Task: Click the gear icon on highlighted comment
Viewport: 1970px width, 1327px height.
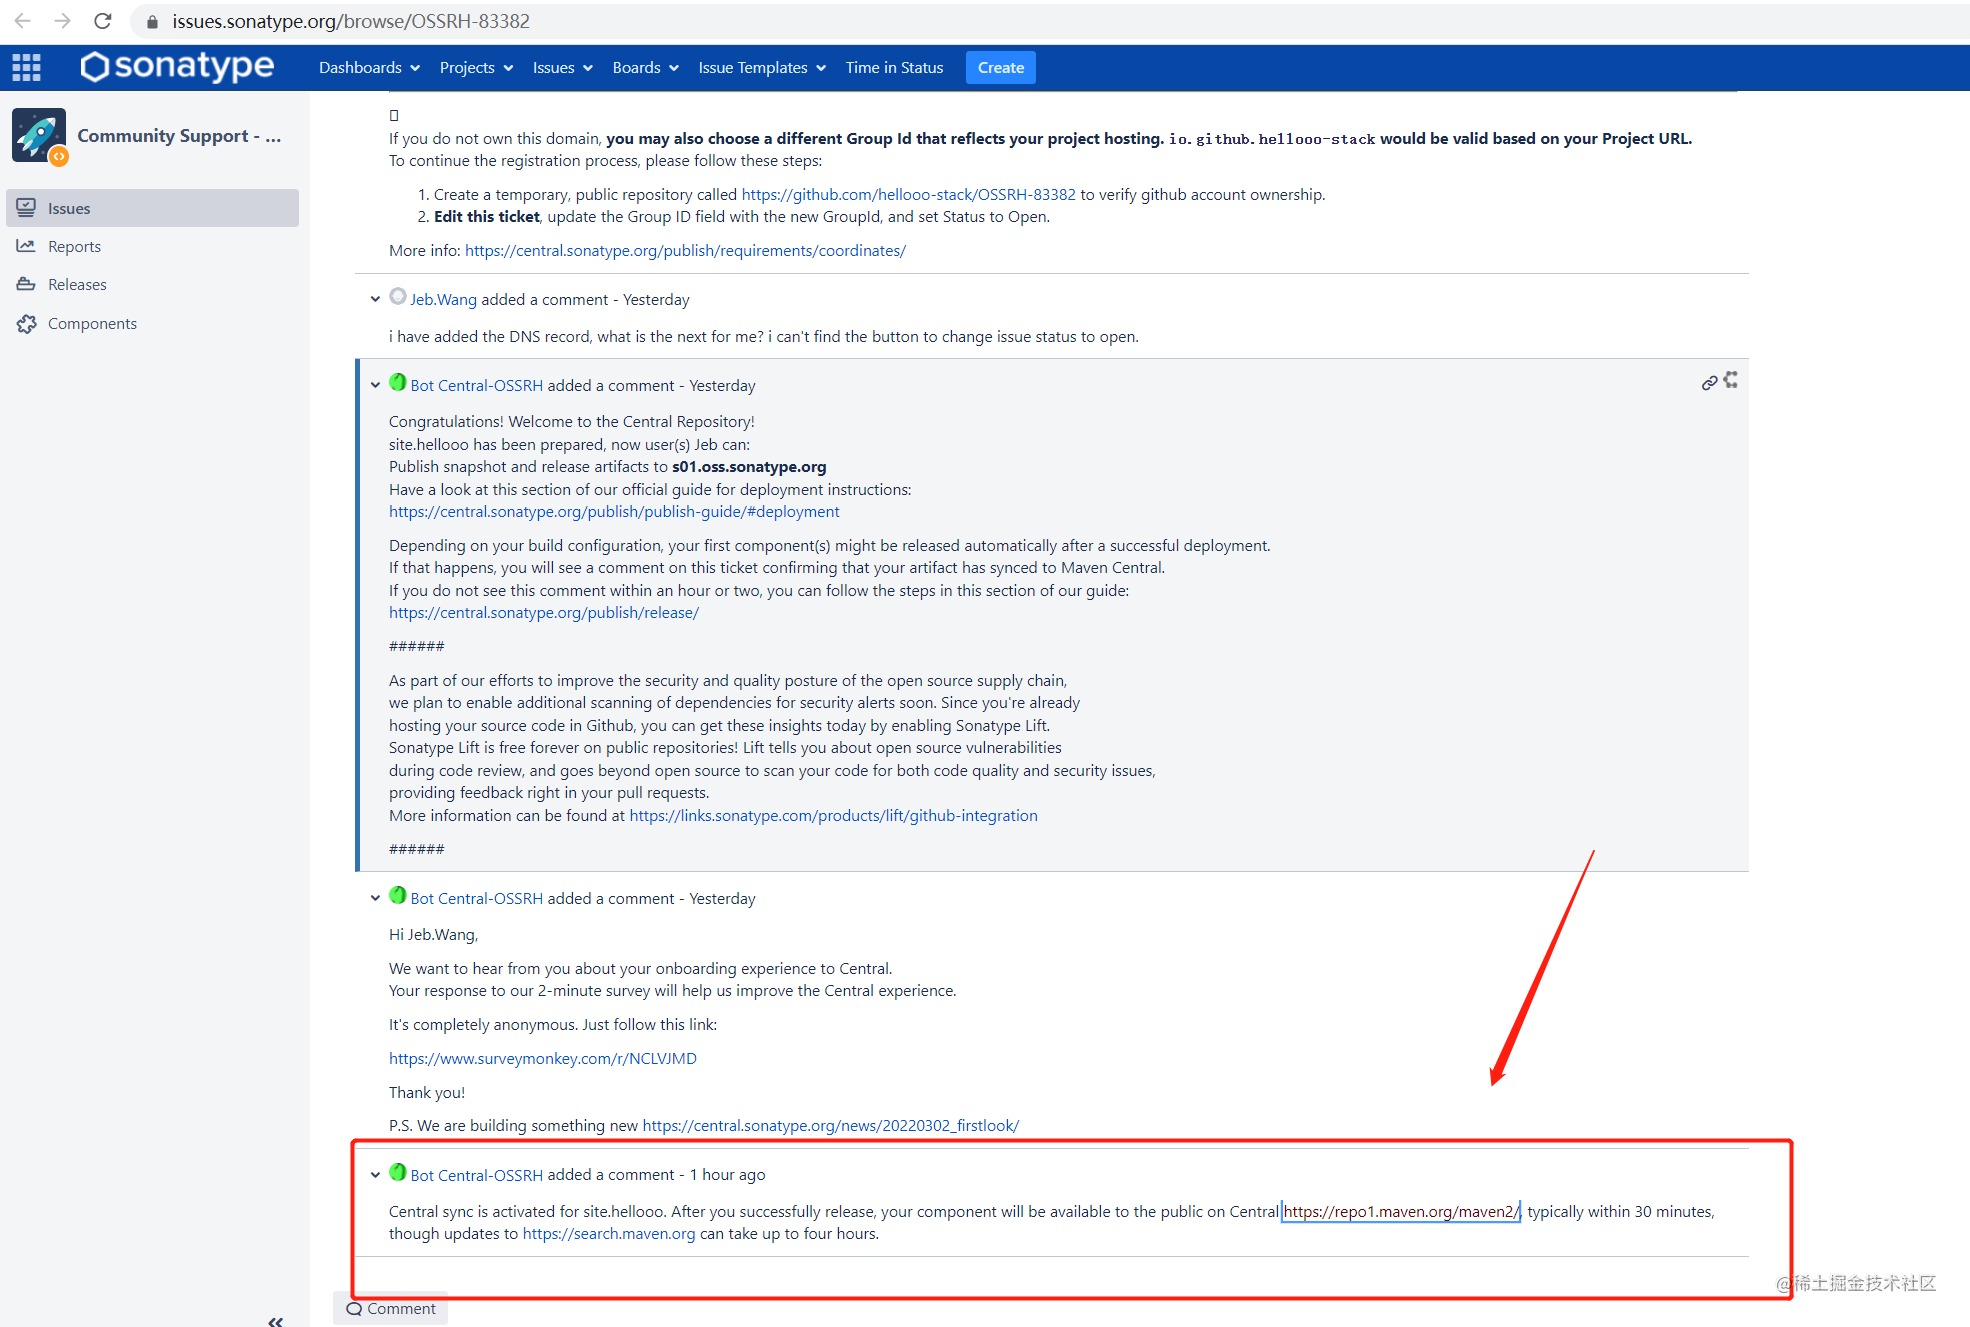Action: [1731, 380]
